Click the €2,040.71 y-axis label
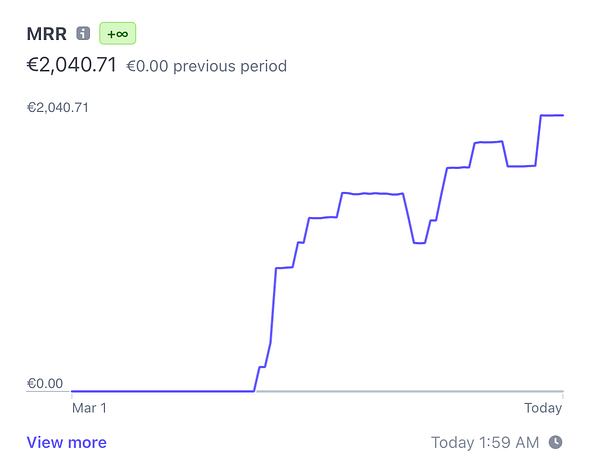 coord(58,107)
